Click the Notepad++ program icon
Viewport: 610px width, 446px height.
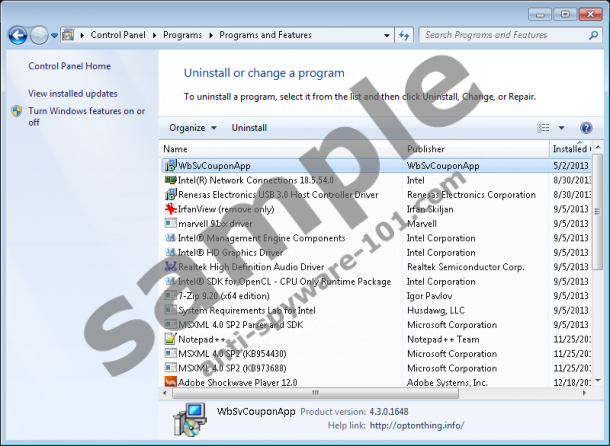pos(170,339)
